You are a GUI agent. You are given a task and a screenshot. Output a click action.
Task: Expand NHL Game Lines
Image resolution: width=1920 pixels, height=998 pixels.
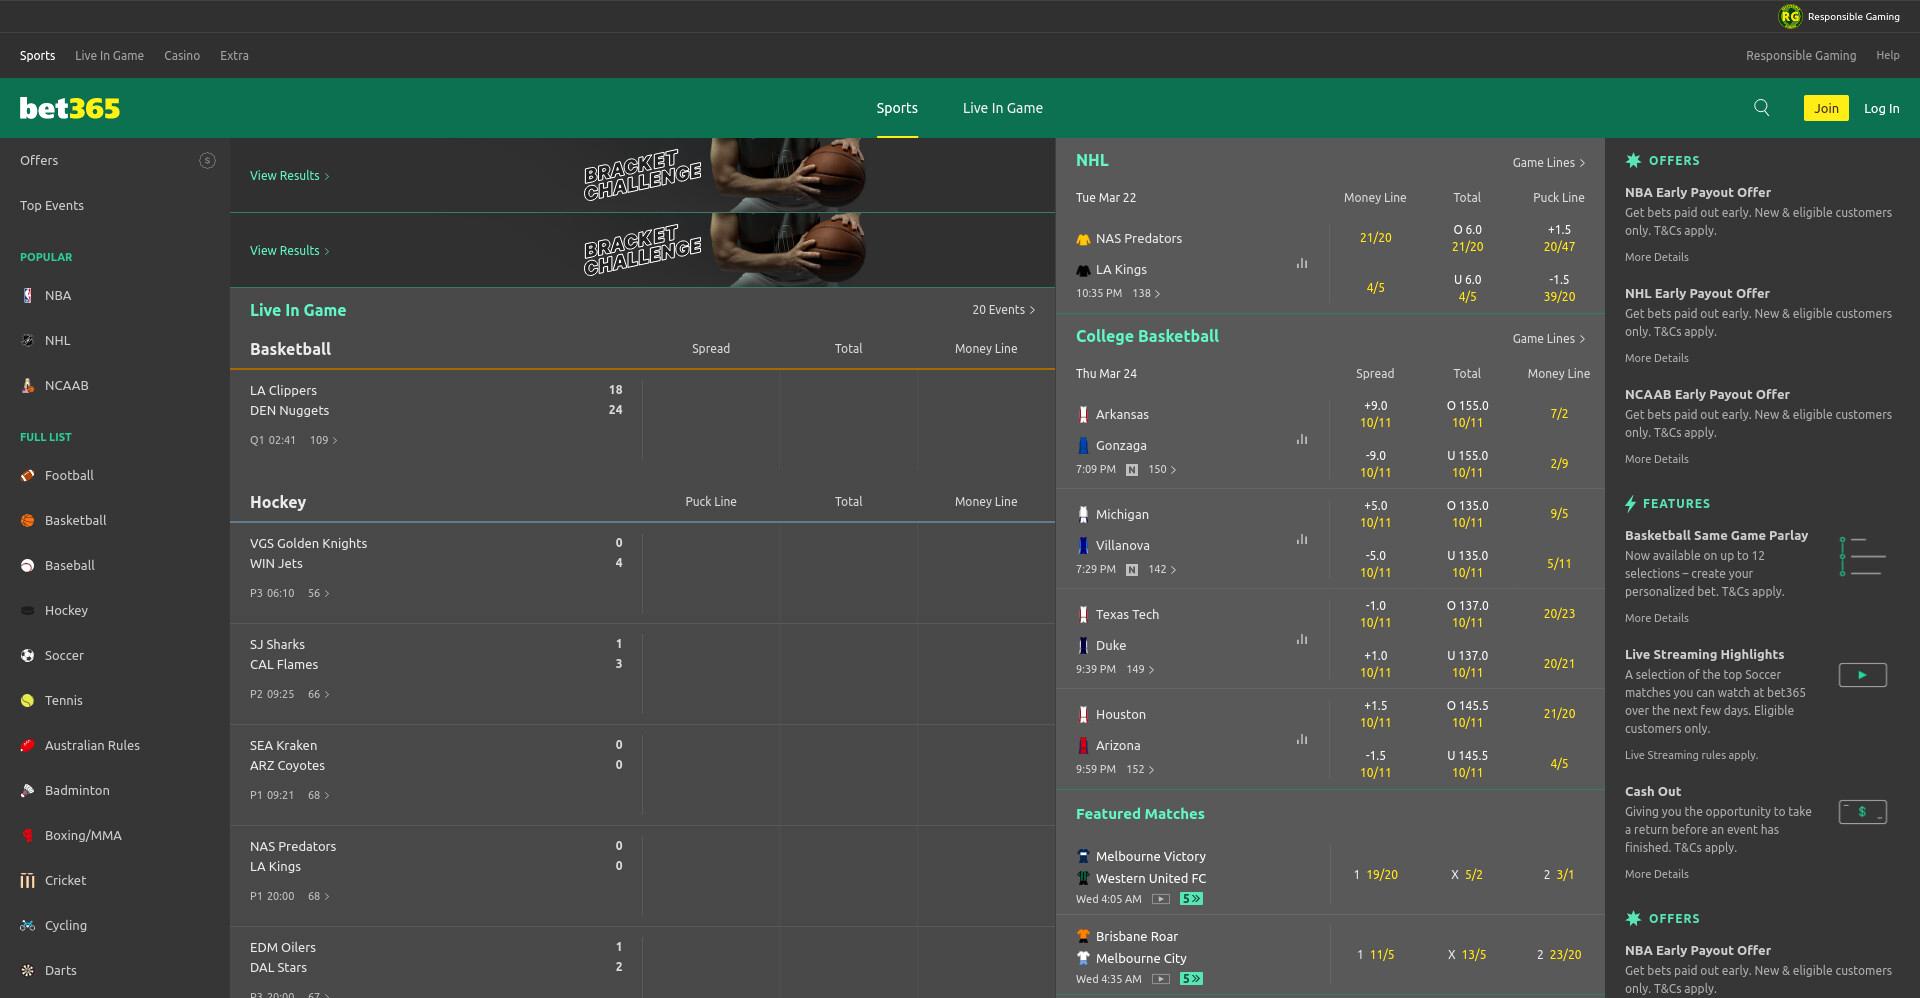1548,163
